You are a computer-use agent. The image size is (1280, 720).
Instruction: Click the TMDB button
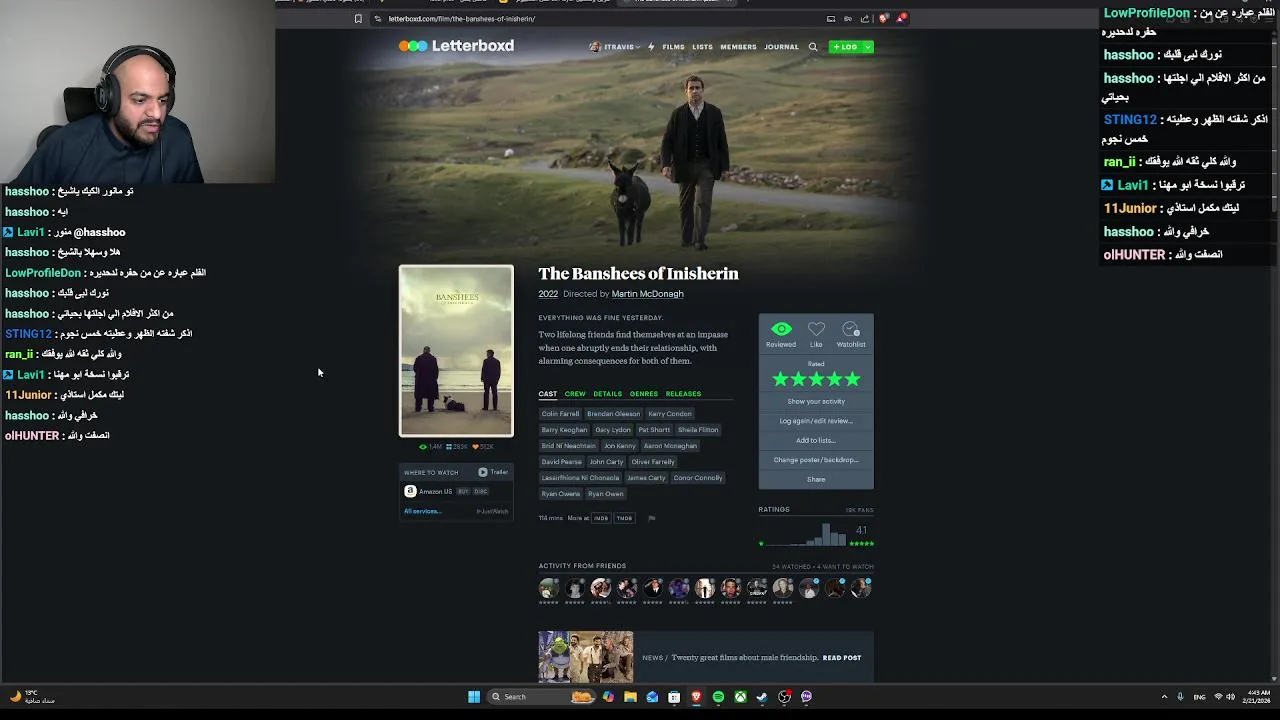(x=624, y=518)
